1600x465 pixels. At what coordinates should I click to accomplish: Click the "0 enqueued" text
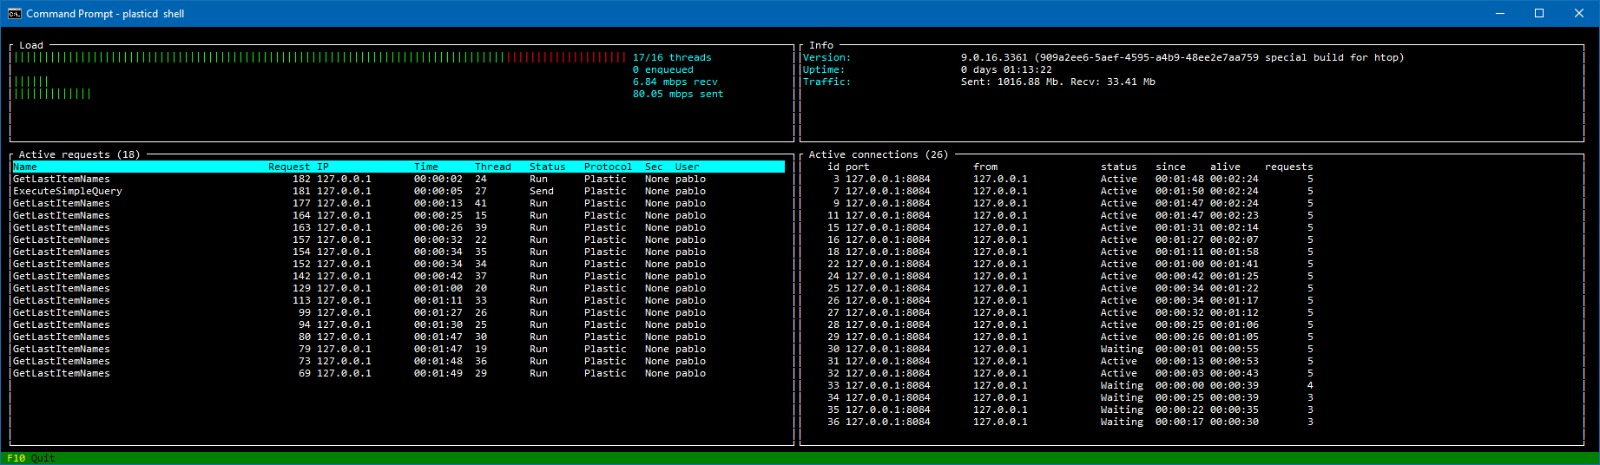click(663, 70)
